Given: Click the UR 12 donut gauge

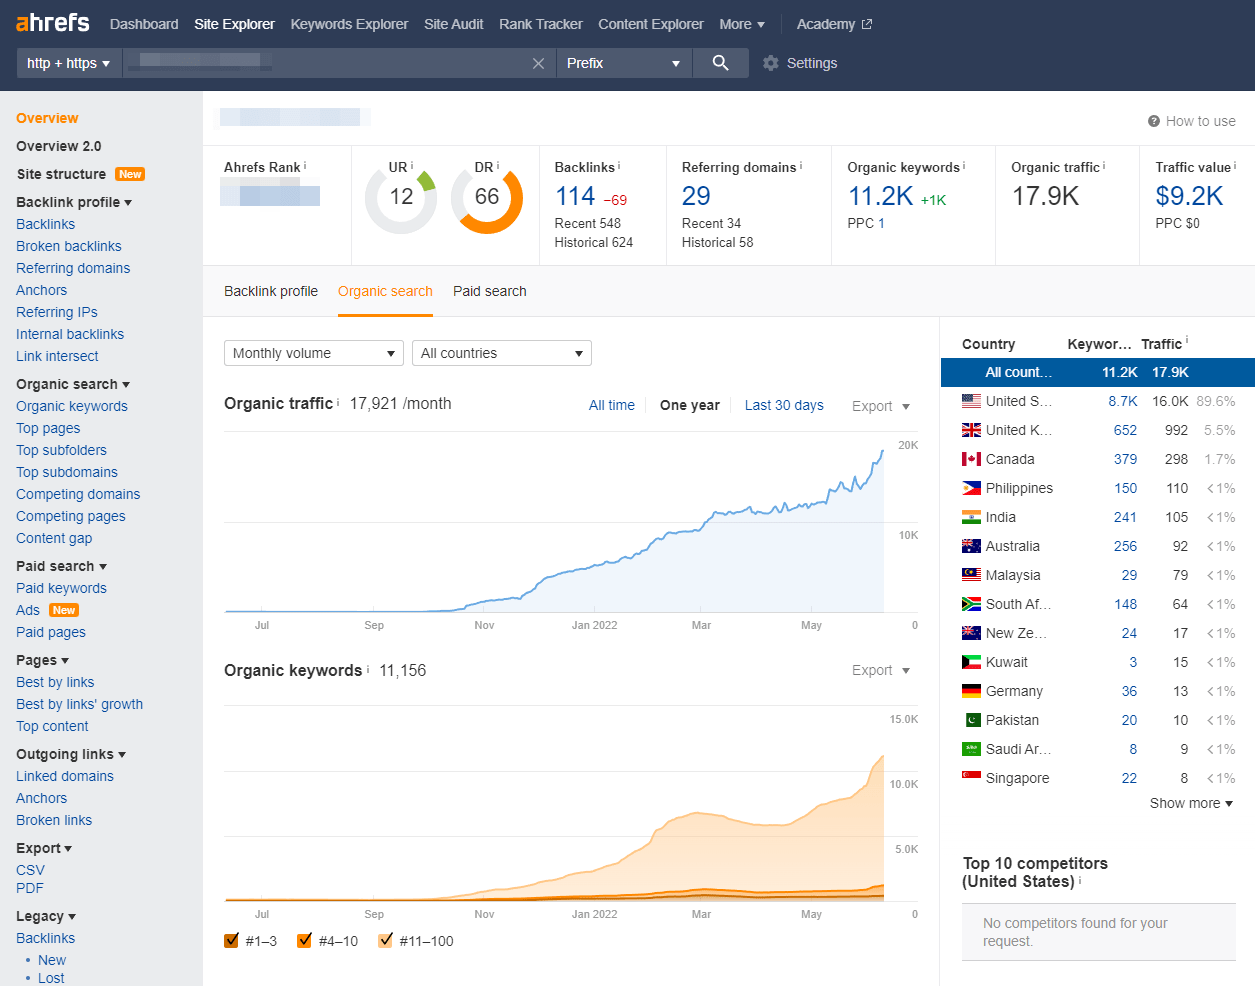Looking at the screenshot, I should (x=401, y=197).
